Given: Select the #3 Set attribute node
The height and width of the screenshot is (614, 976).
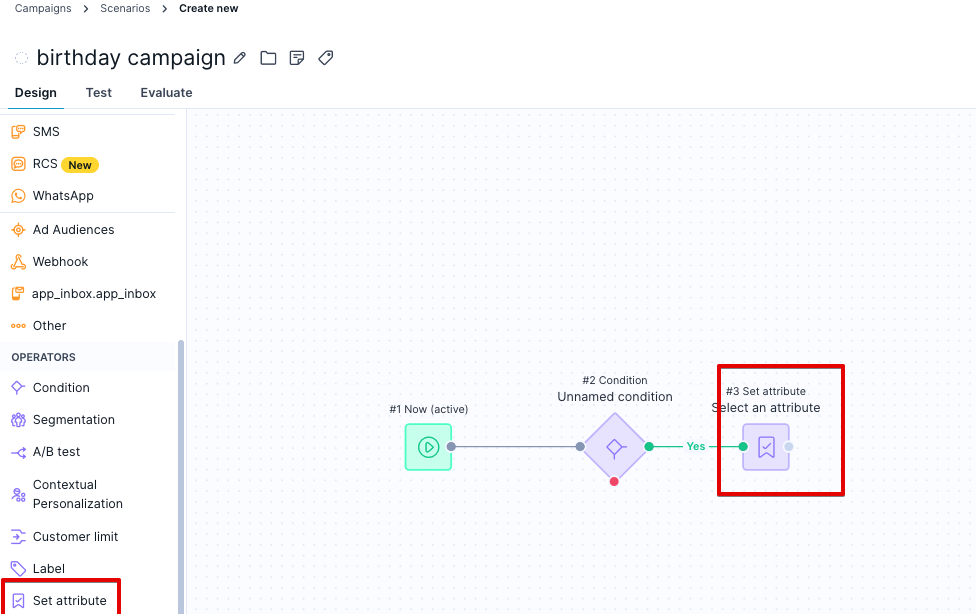Looking at the screenshot, I should [x=766, y=446].
